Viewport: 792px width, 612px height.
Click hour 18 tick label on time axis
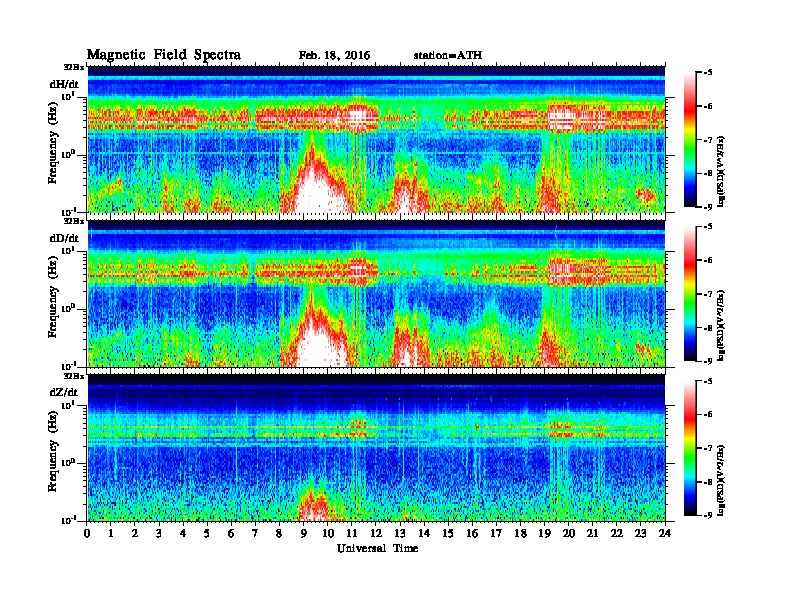pos(520,533)
